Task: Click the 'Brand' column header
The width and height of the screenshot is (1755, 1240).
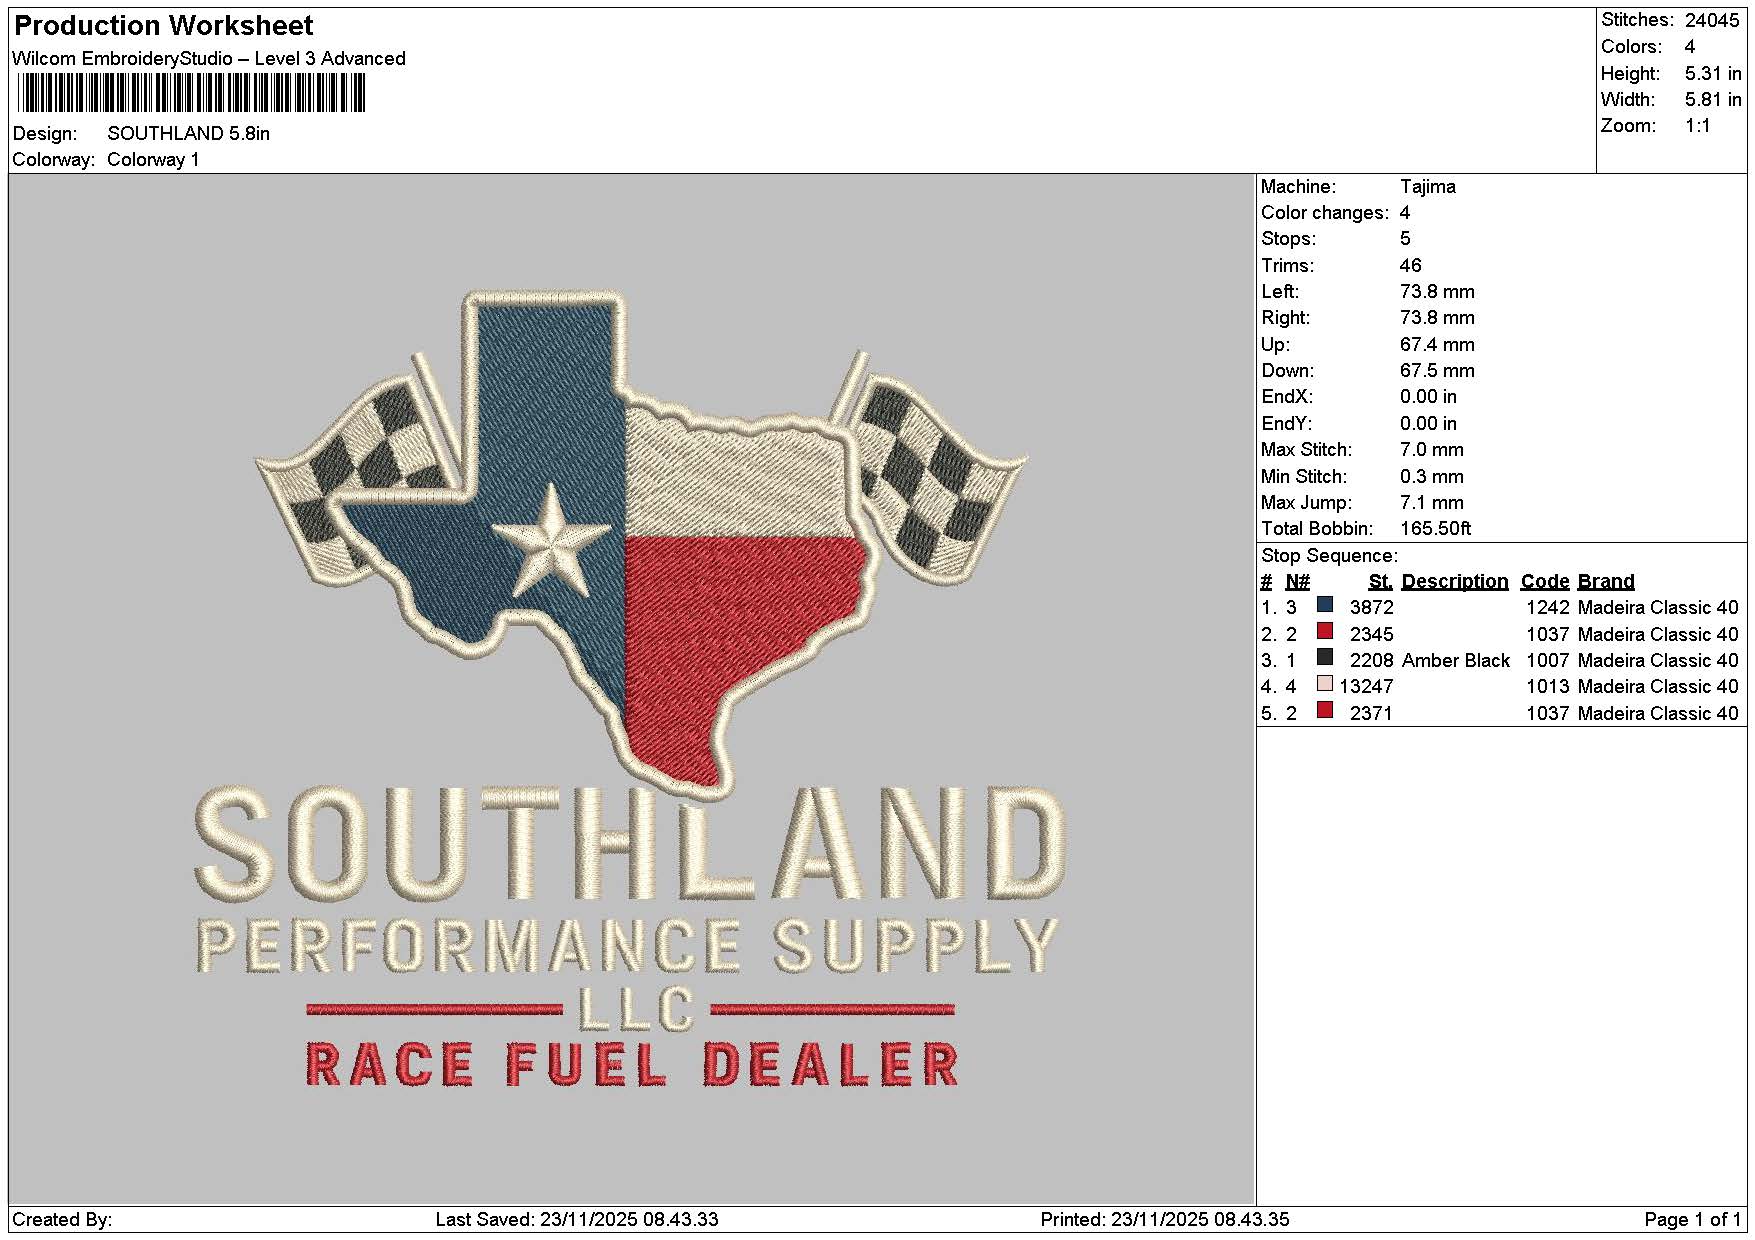Action: pos(1606,582)
